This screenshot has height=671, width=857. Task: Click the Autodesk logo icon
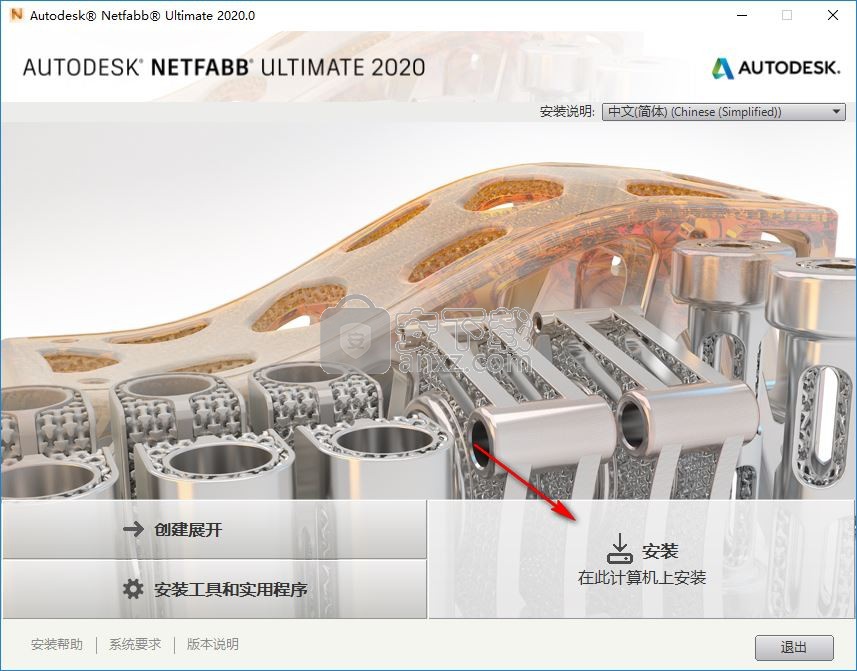point(722,68)
